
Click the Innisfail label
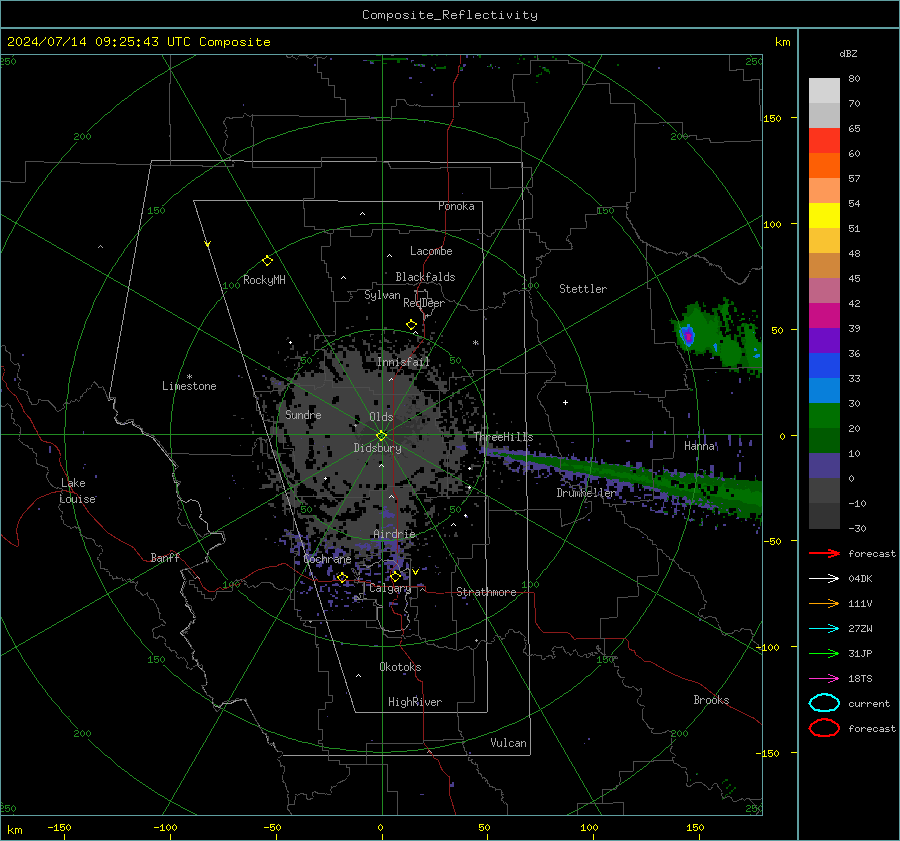(403, 362)
